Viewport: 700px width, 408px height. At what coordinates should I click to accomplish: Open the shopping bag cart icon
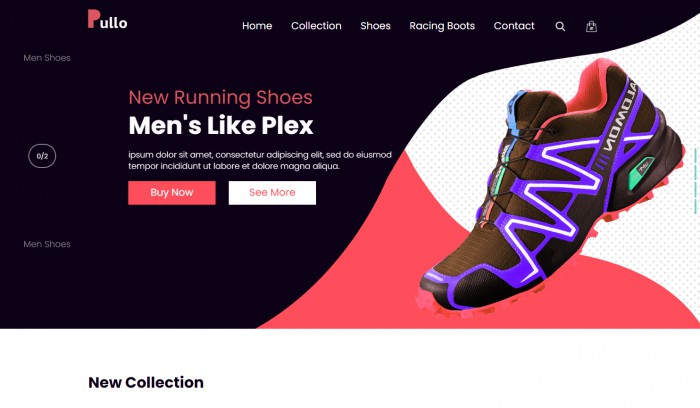pos(591,26)
